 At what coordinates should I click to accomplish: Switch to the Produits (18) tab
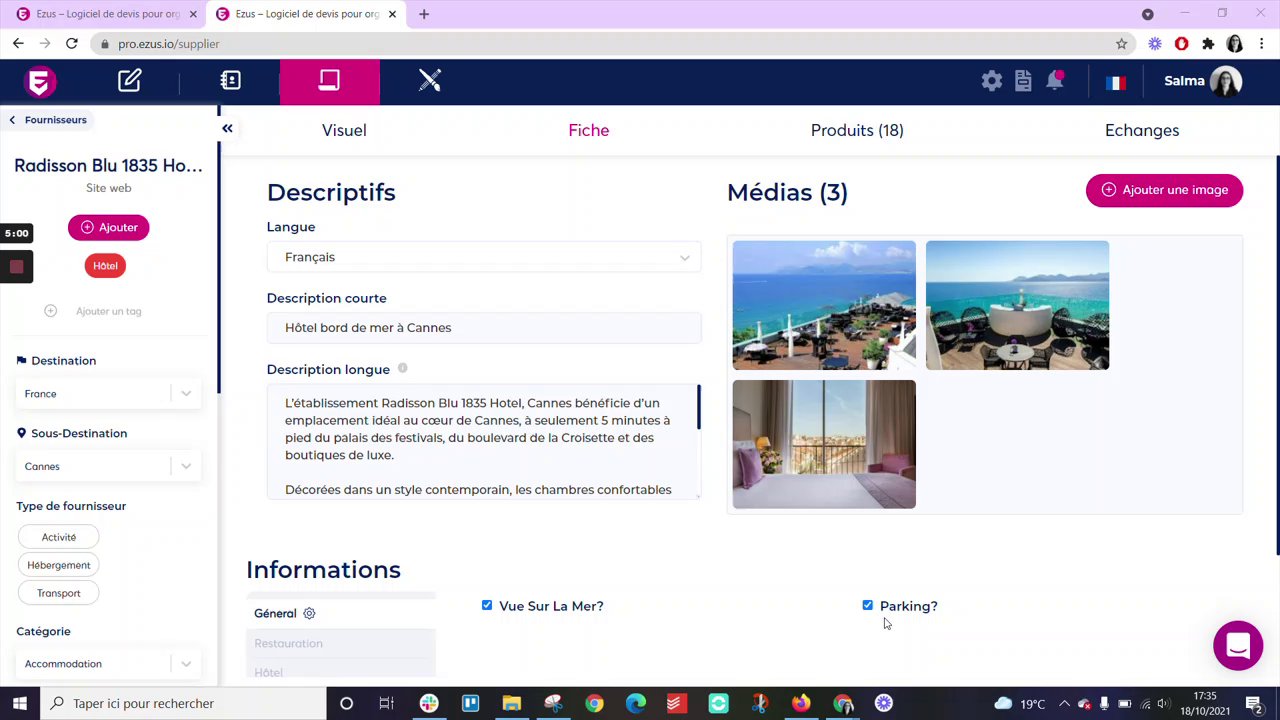(x=857, y=130)
